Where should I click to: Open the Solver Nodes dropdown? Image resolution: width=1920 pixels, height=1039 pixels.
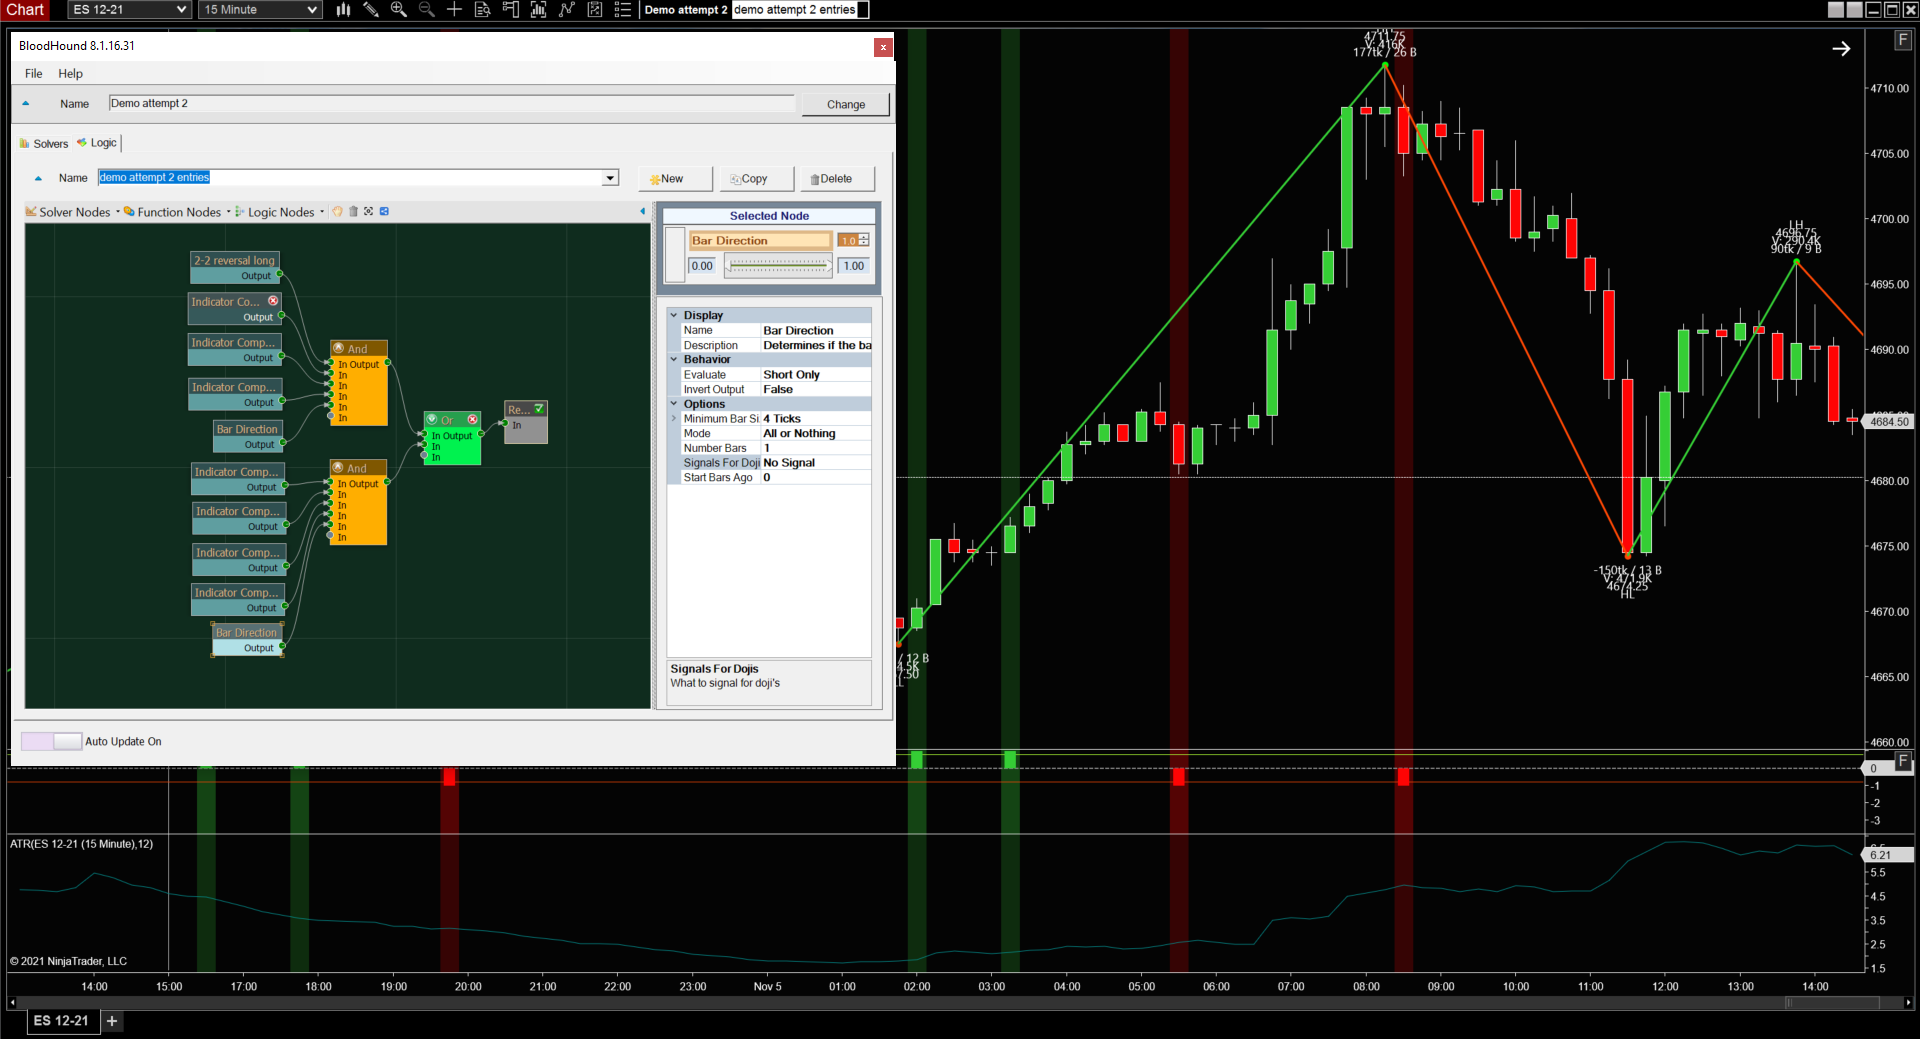(x=73, y=212)
